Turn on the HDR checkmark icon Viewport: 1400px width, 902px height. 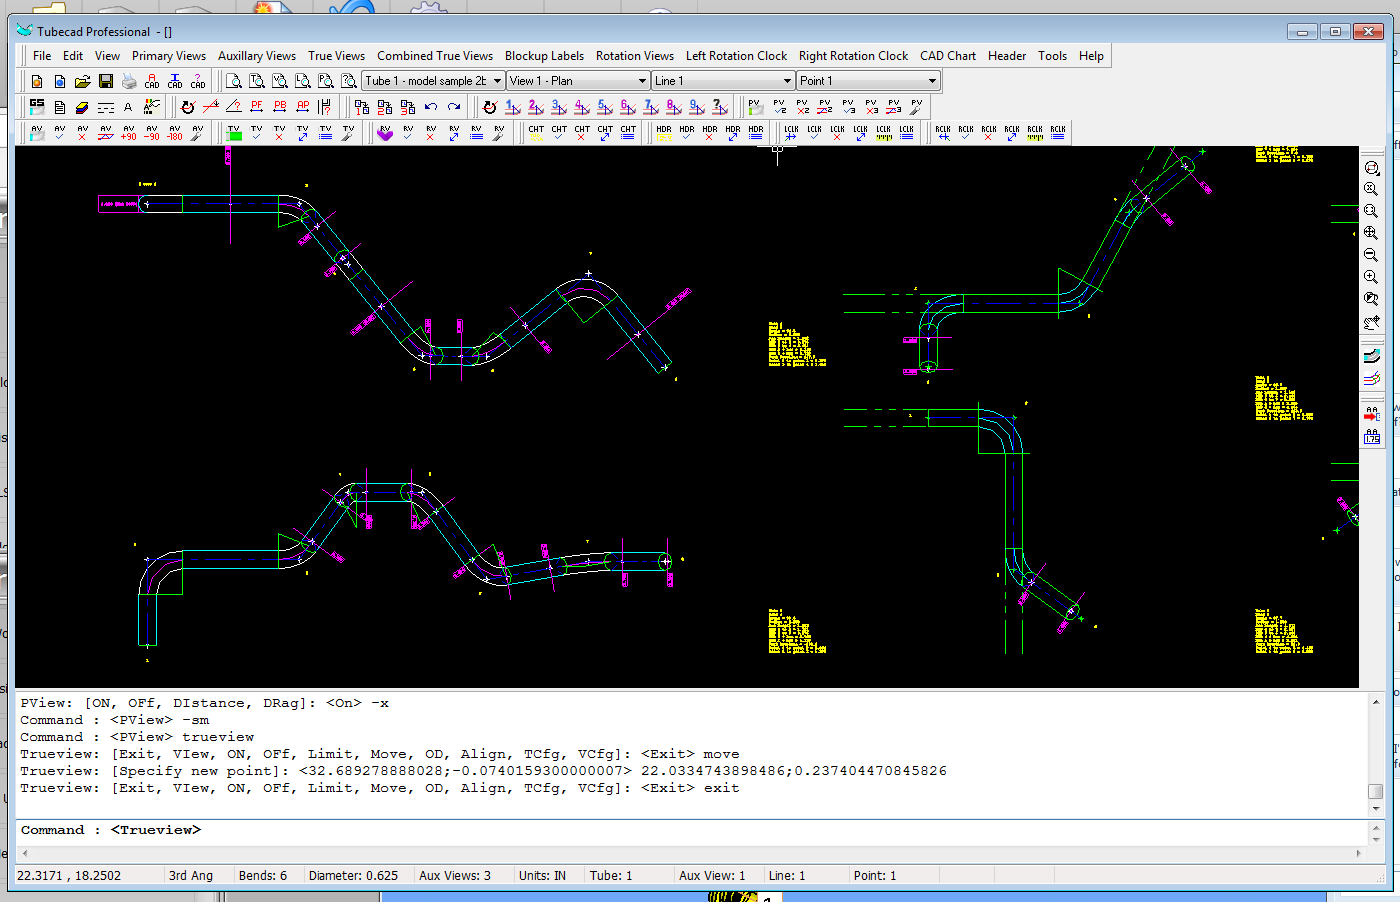[687, 132]
